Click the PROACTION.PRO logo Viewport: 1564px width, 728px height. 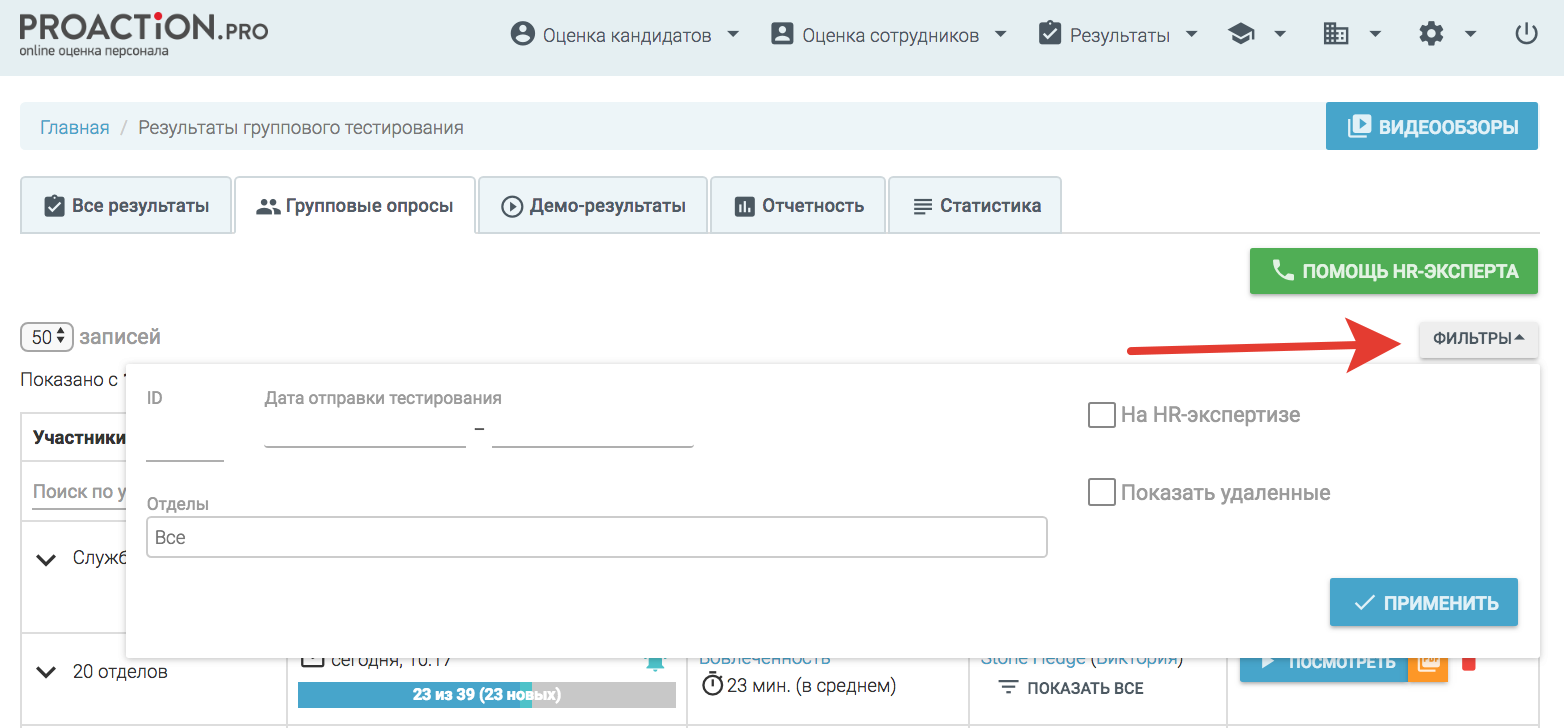point(144,34)
